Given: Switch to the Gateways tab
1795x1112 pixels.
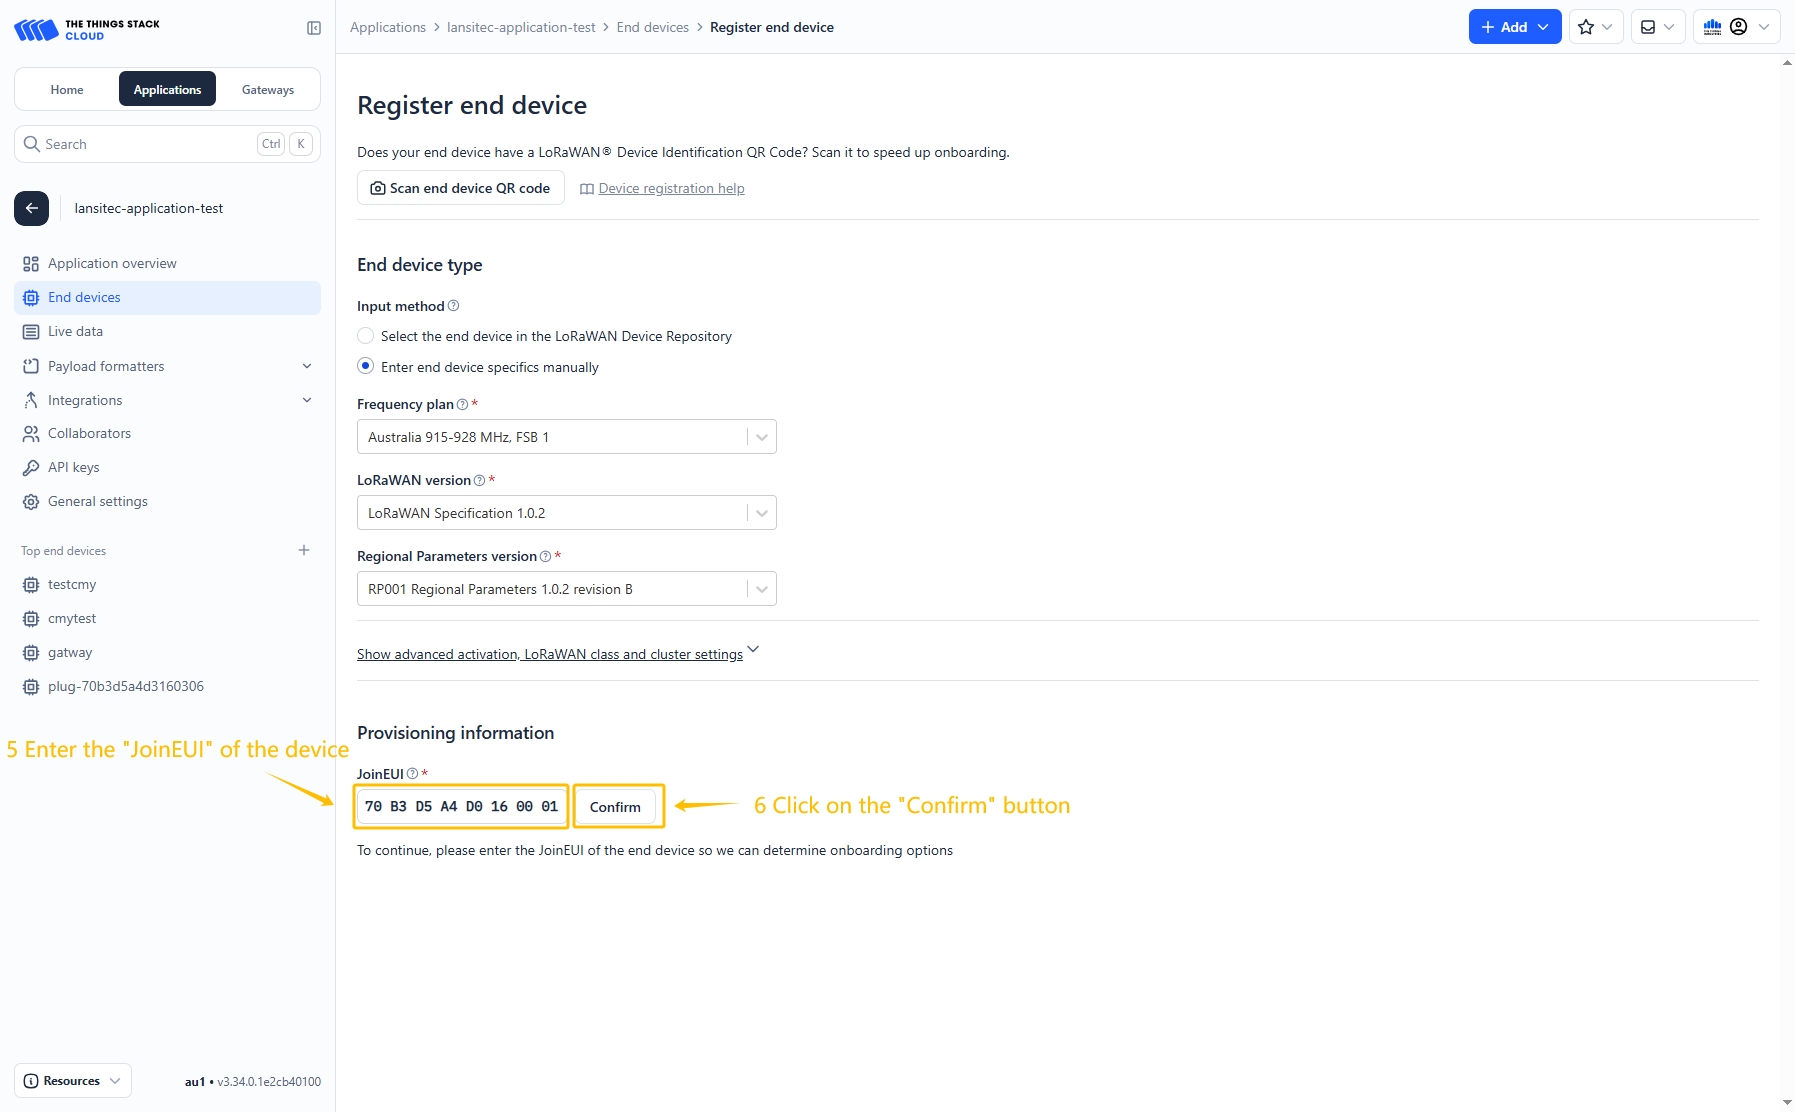Looking at the screenshot, I should click(268, 90).
